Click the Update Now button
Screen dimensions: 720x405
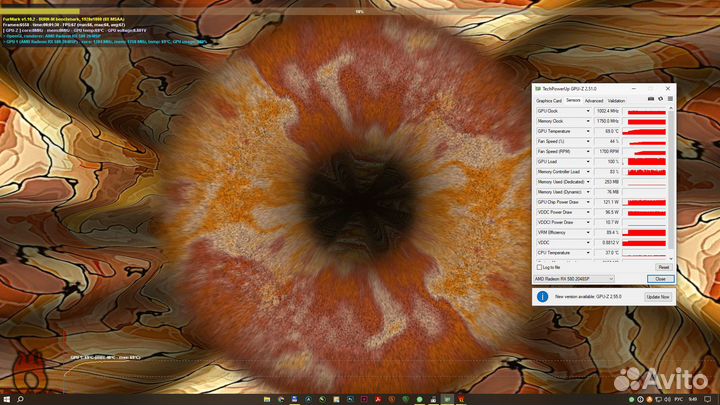pyautogui.click(x=658, y=297)
